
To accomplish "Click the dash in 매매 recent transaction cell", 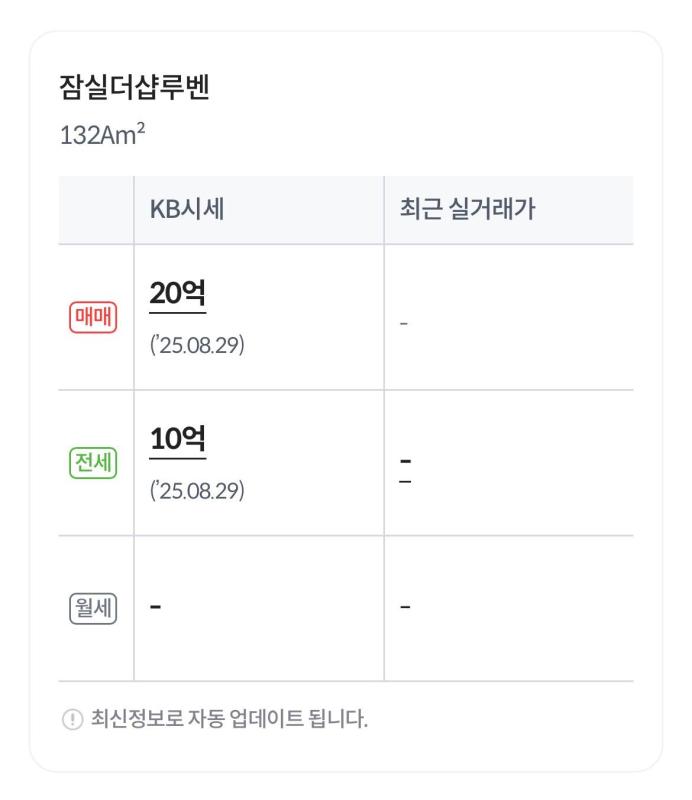I will 404,323.
